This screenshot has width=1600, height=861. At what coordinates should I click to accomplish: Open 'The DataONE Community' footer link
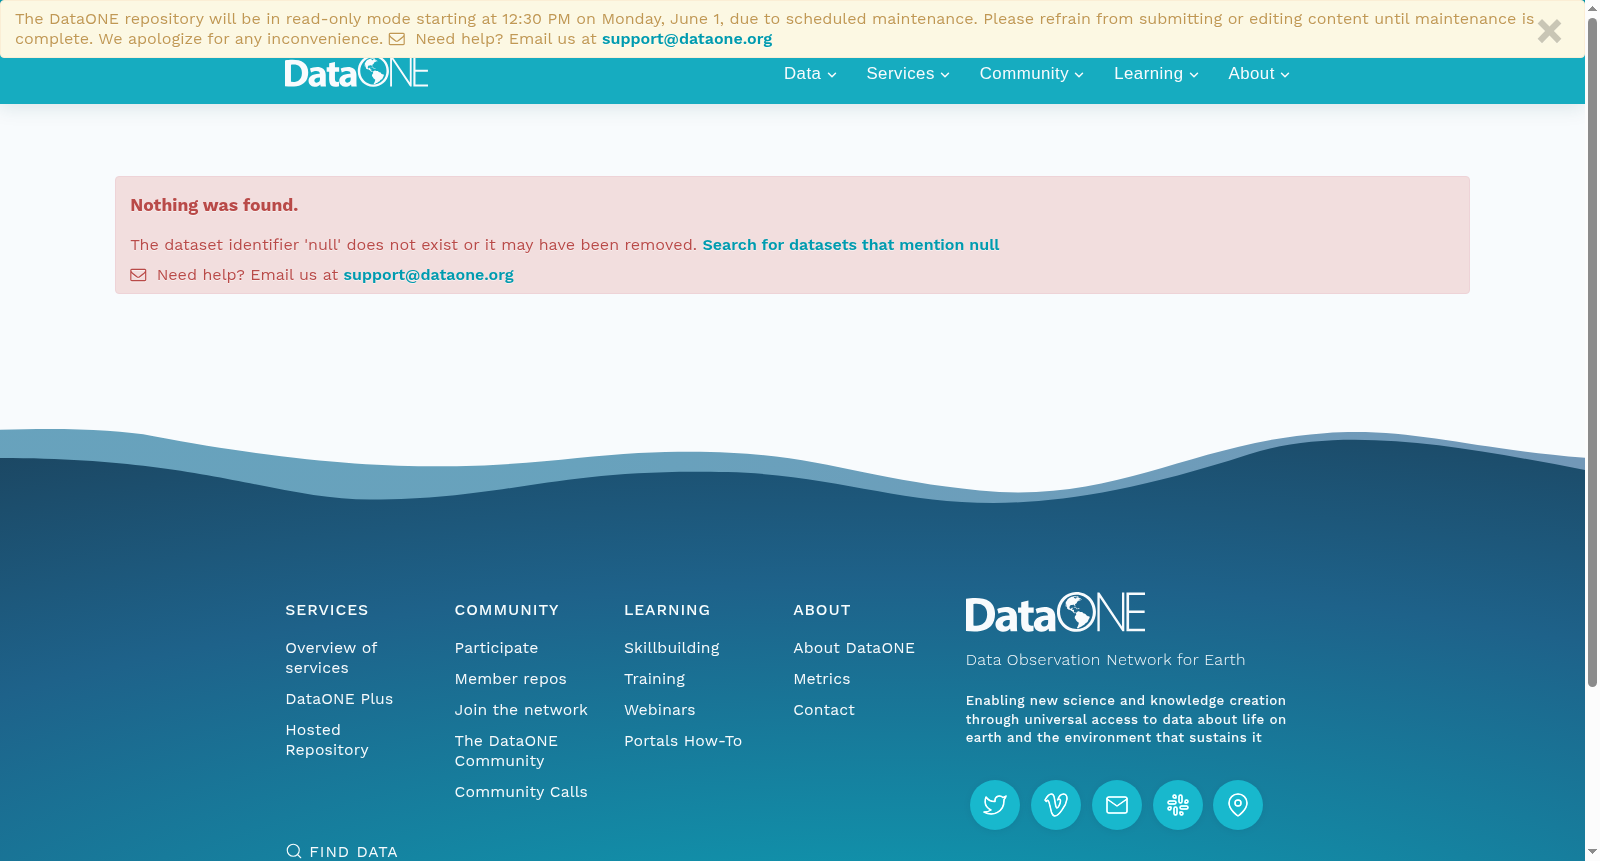(x=506, y=751)
